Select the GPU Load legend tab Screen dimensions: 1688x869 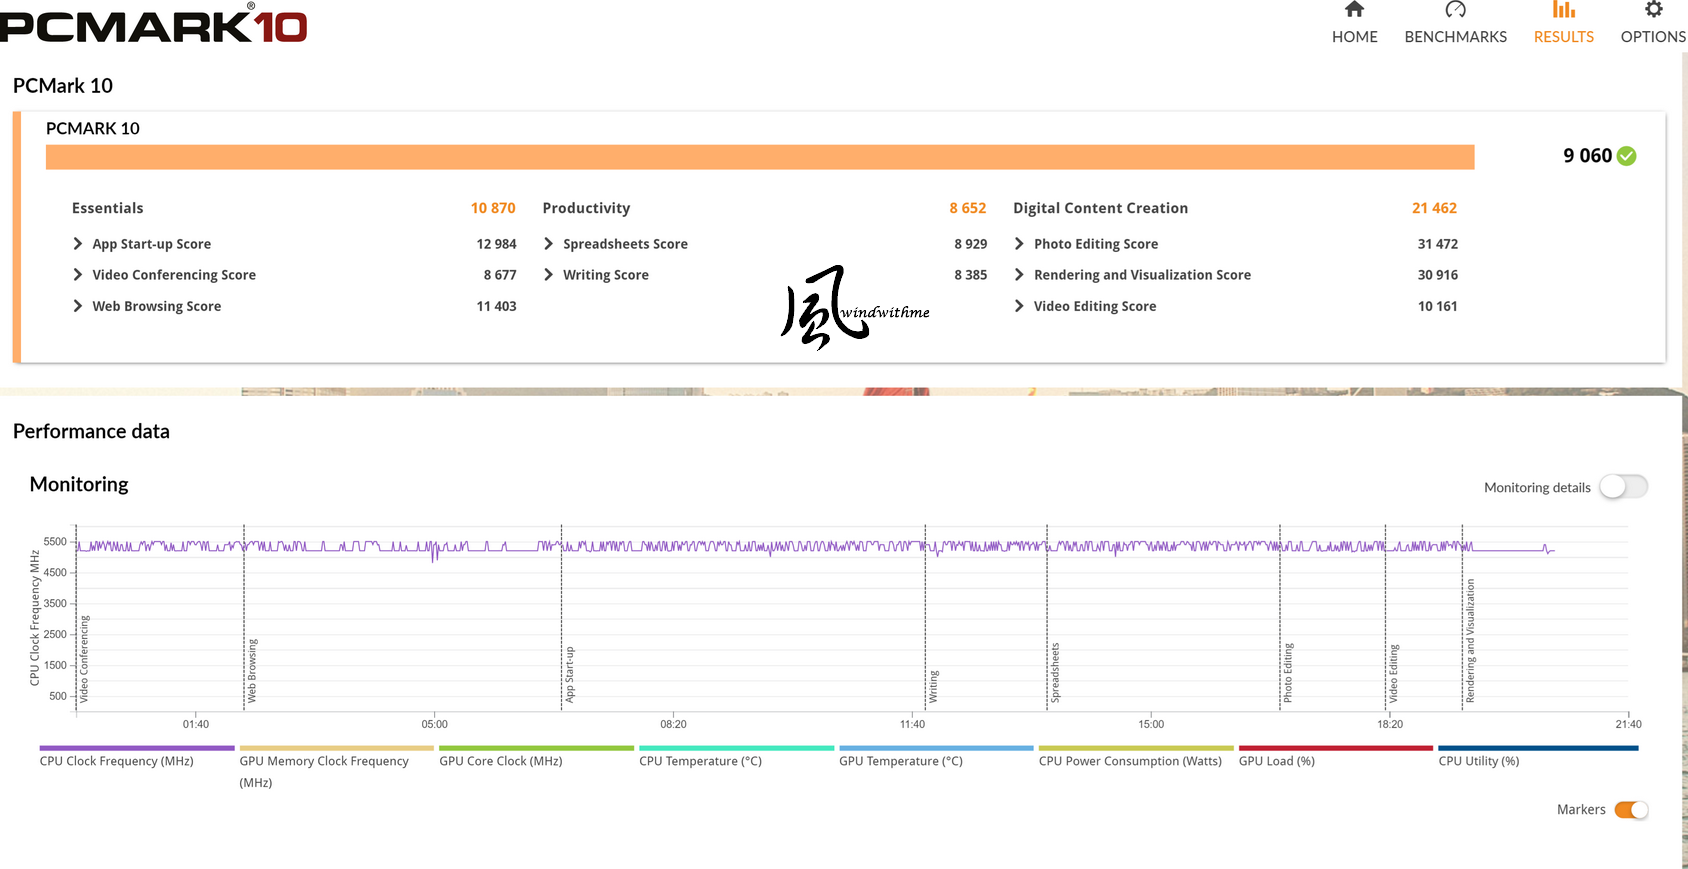[x=1276, y=761]
